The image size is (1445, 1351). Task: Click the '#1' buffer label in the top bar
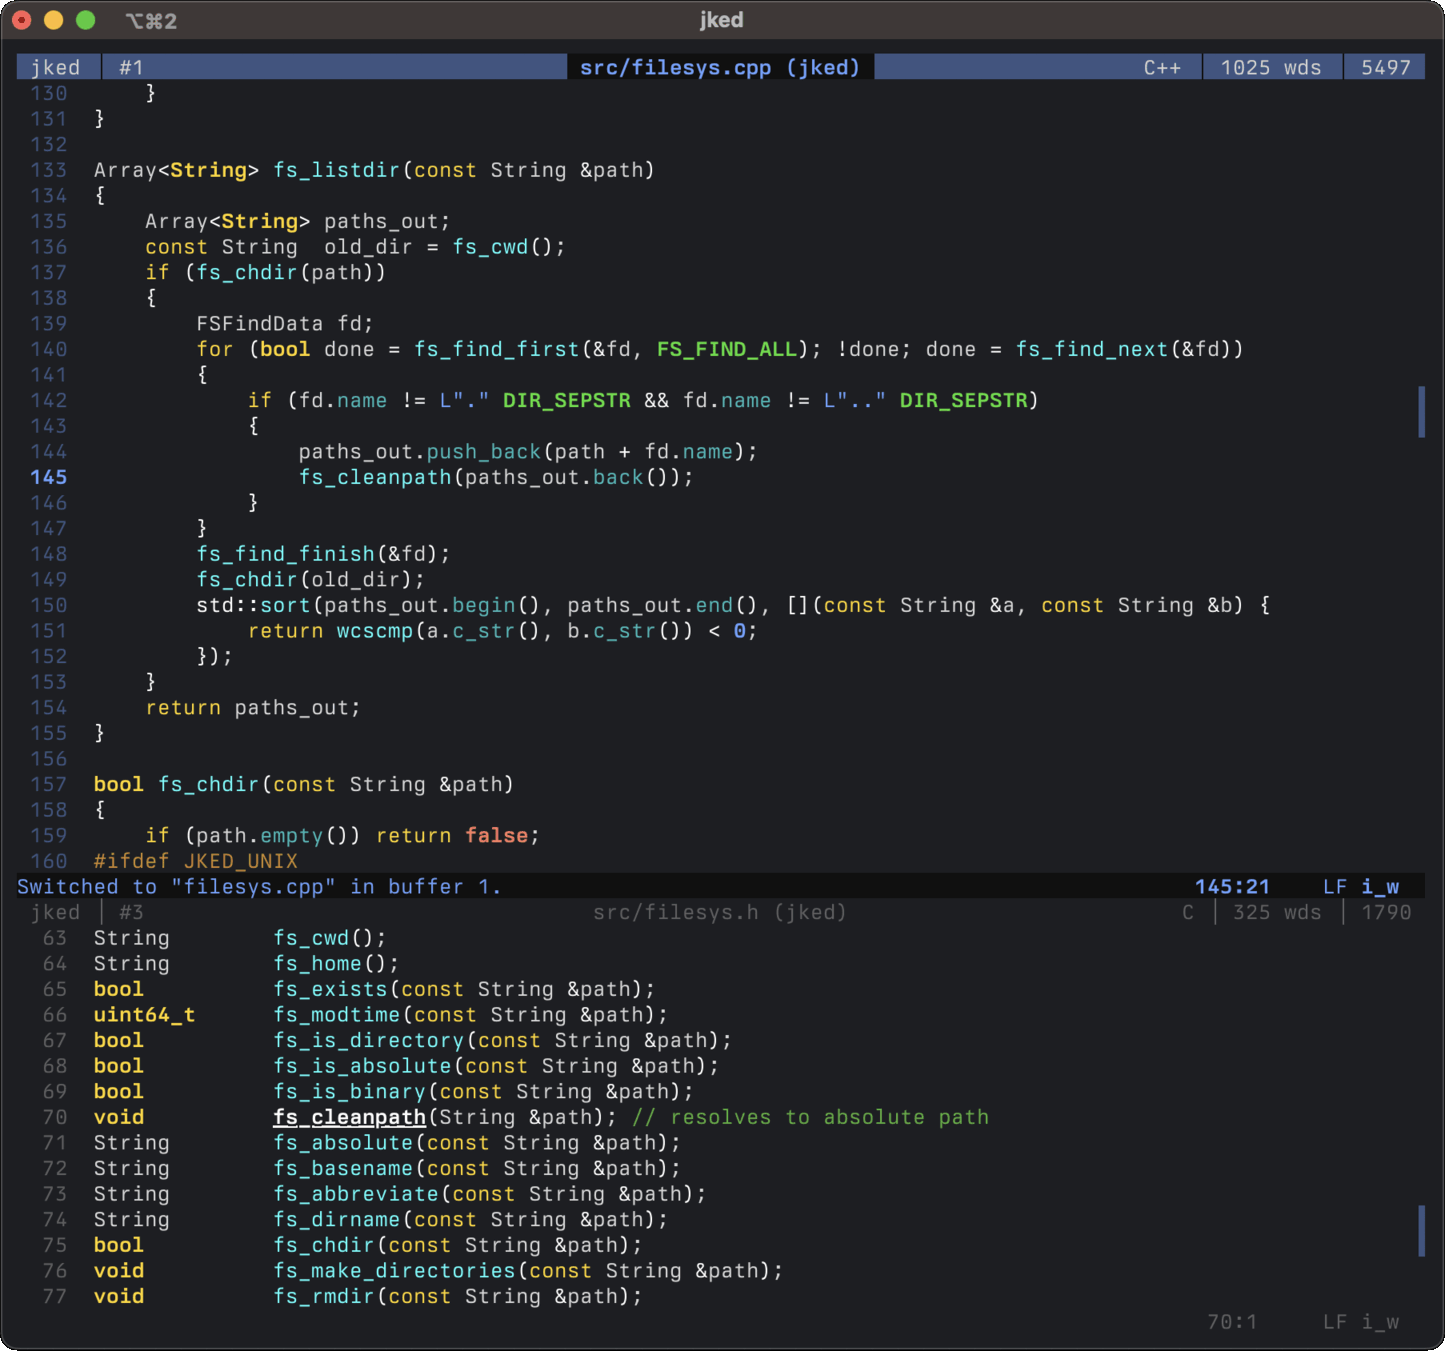131,67
